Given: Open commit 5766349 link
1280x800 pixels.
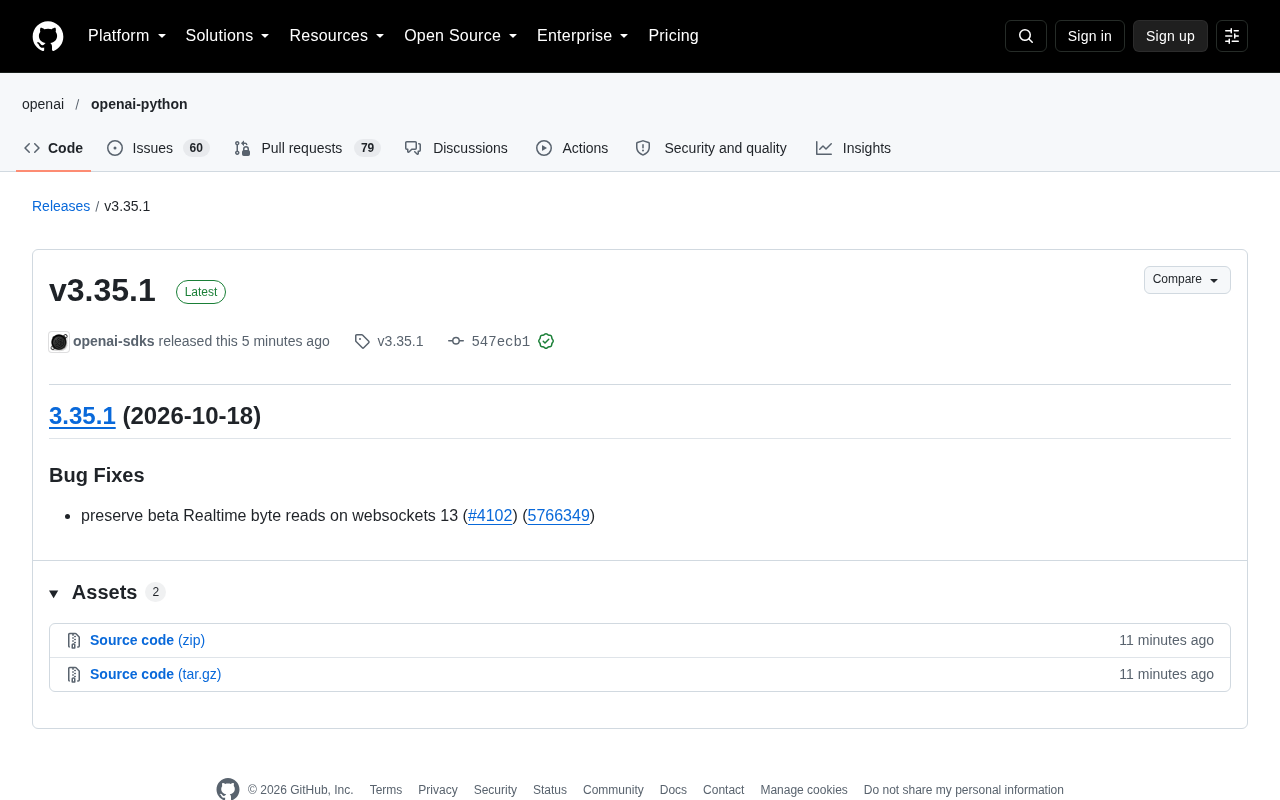Looking at the screenshot, I should 558,516.
